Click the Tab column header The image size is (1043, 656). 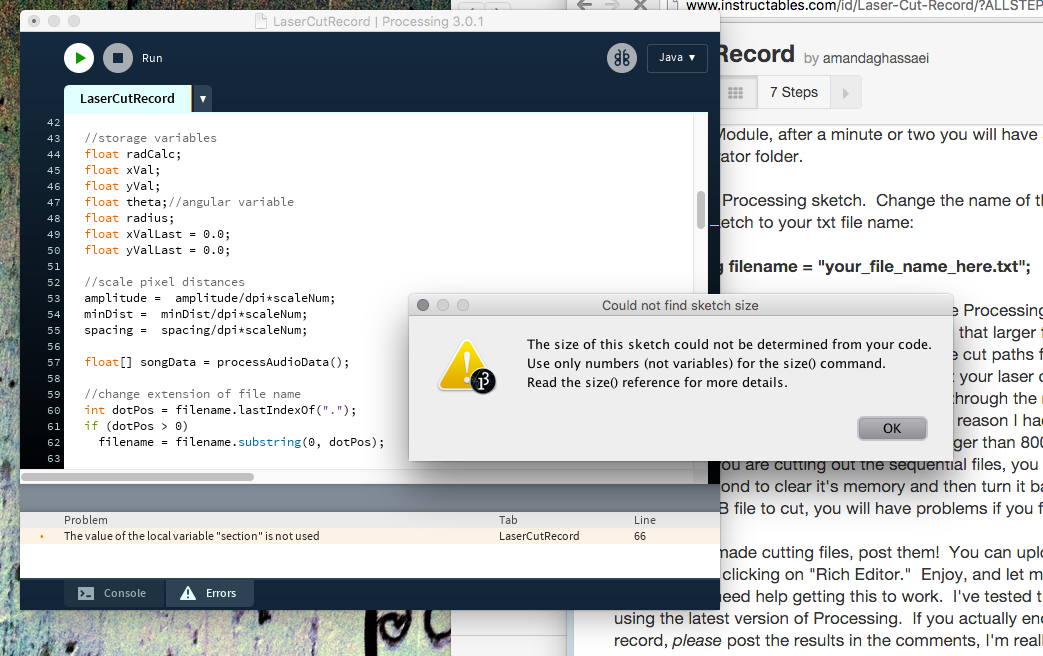[508, 520]
